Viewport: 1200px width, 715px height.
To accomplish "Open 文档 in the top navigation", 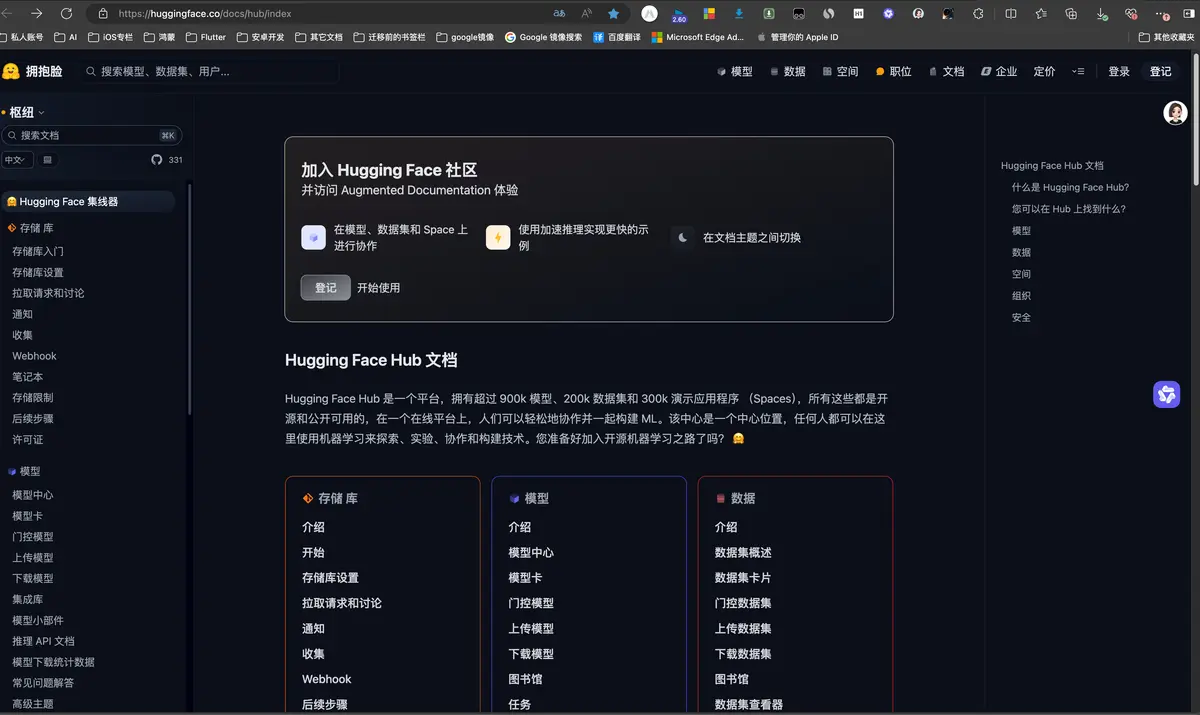I will tap(946, 72).
